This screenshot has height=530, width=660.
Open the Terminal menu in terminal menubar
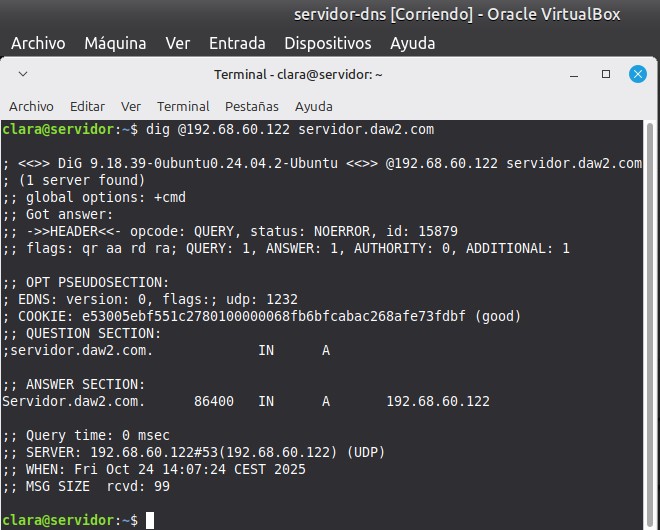pos(183,106)
